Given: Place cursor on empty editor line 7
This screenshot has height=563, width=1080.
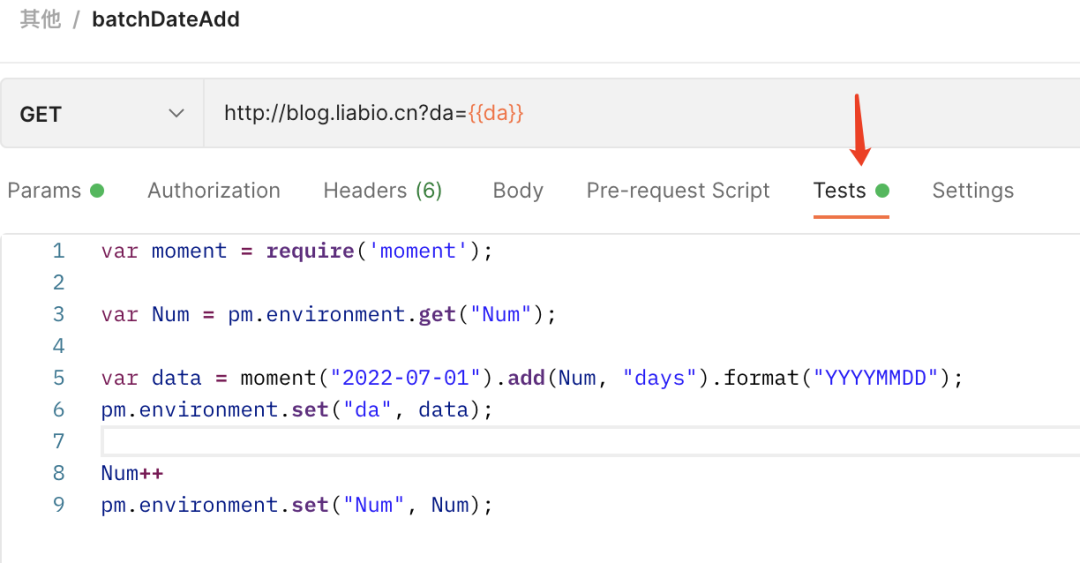Looking at the screenshot, I should pyautogui.click(x=500, y=441).
